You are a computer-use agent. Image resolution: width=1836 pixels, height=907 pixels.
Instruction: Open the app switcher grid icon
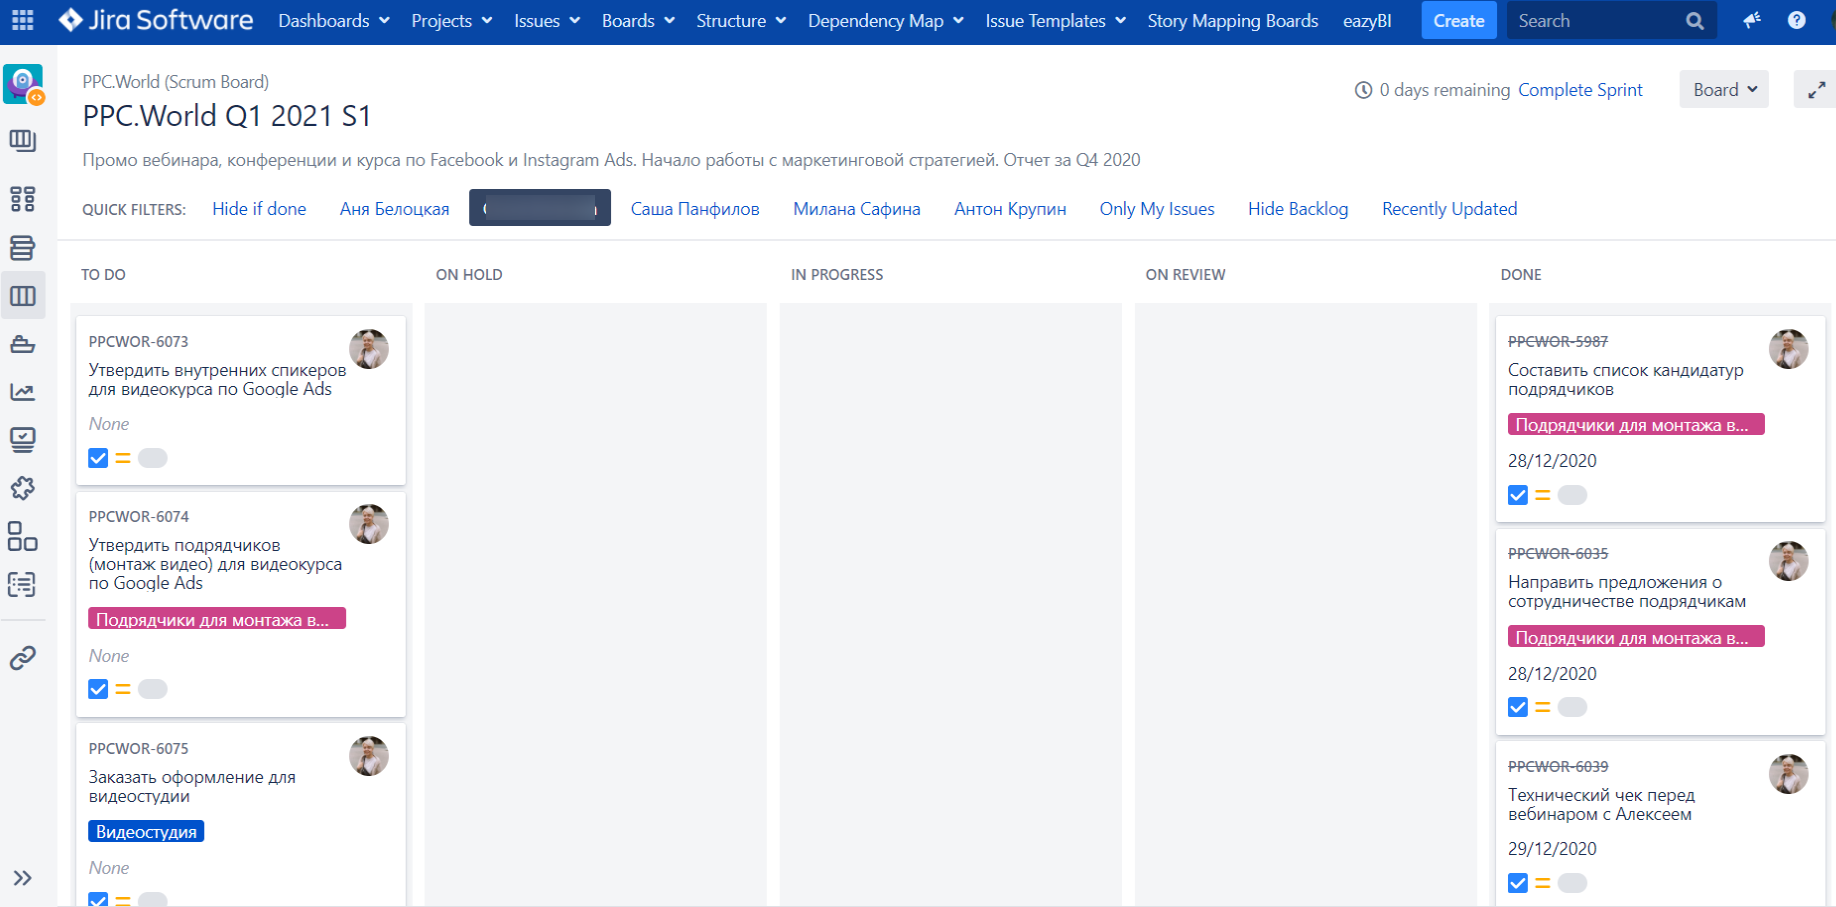(x=22, y=20)
